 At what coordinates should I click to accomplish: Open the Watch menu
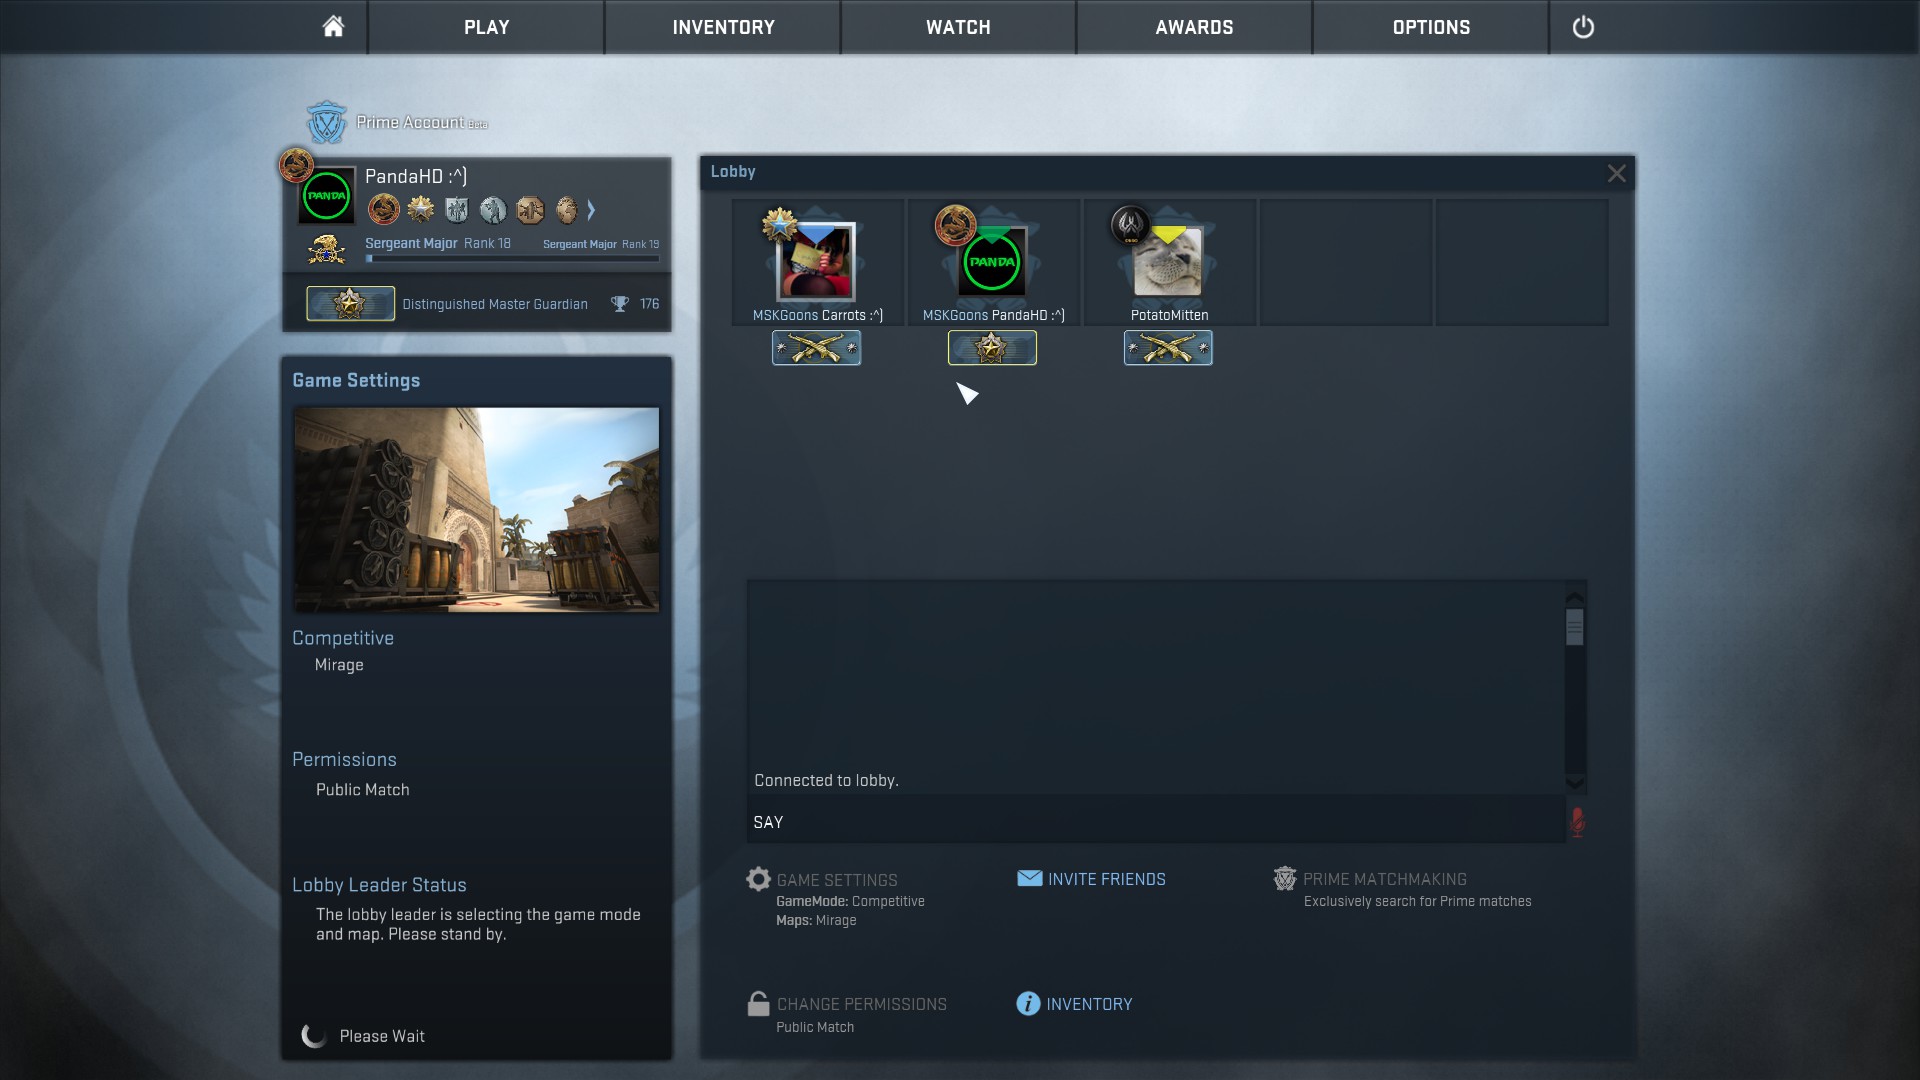point(958,27)
